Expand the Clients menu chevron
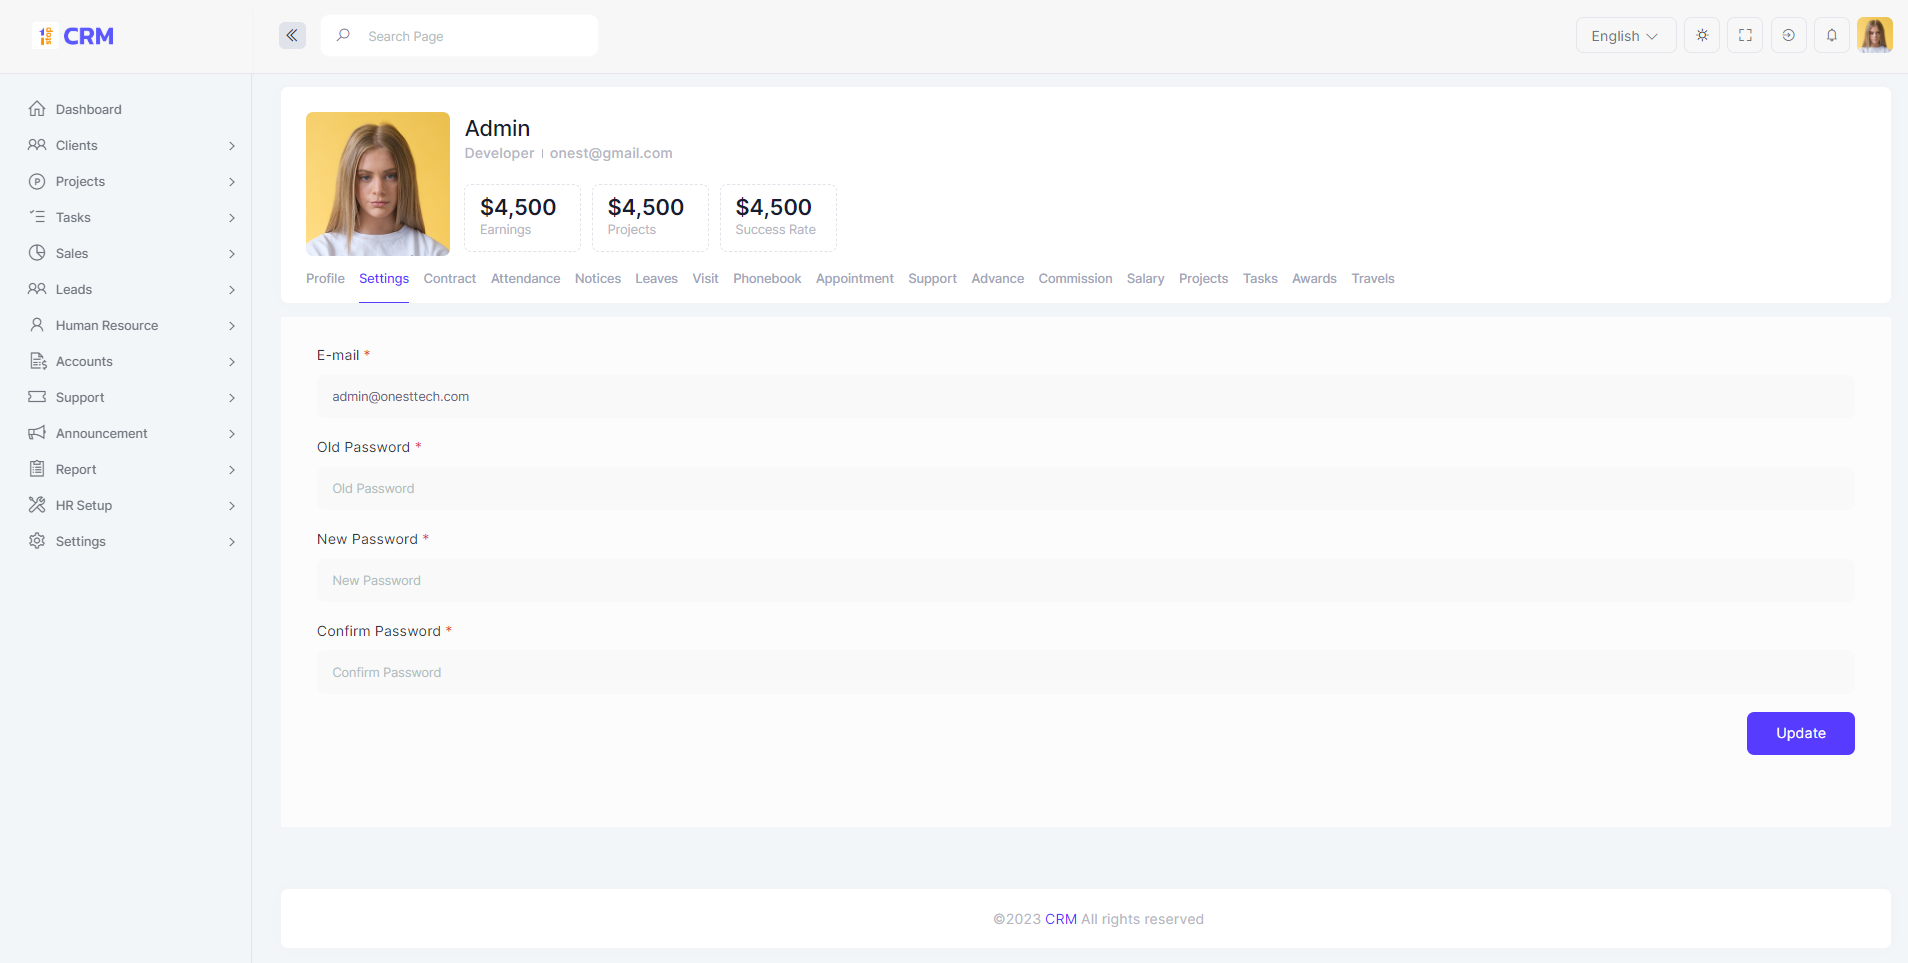Viewport: 1908px width, 963px height. 232,146
